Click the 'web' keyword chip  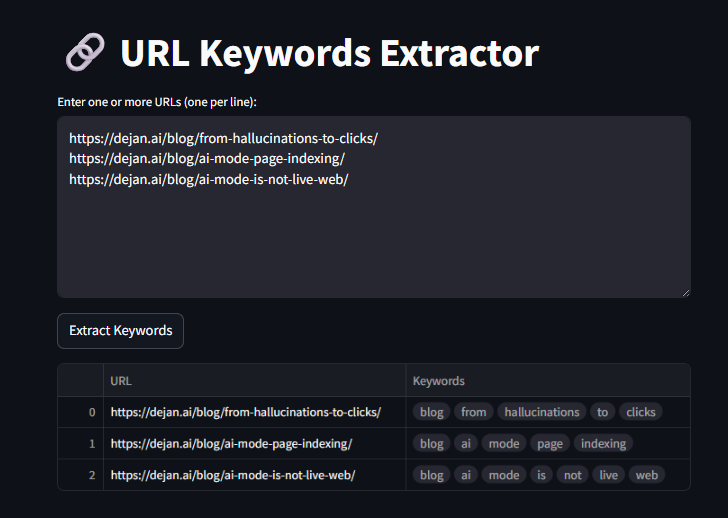click(647, 475)
